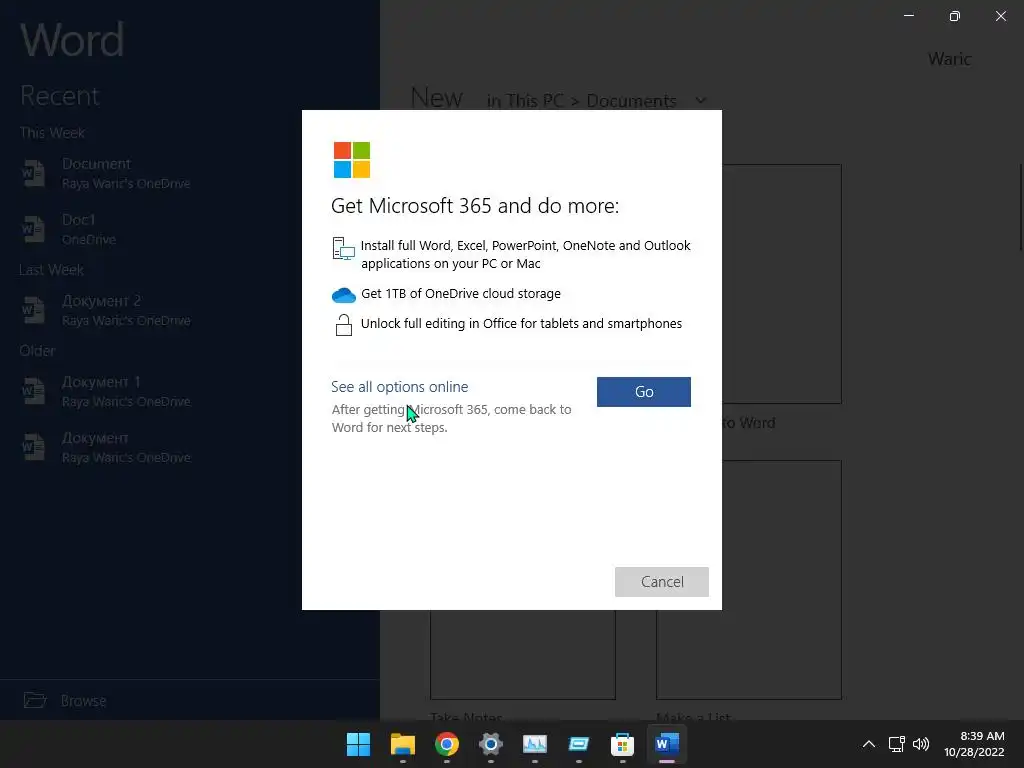Select the Make a List template thumbnail
Image resolution: width=1024 pixels, height=768 pixels.
pyautogui.click(x=748, y=580)
